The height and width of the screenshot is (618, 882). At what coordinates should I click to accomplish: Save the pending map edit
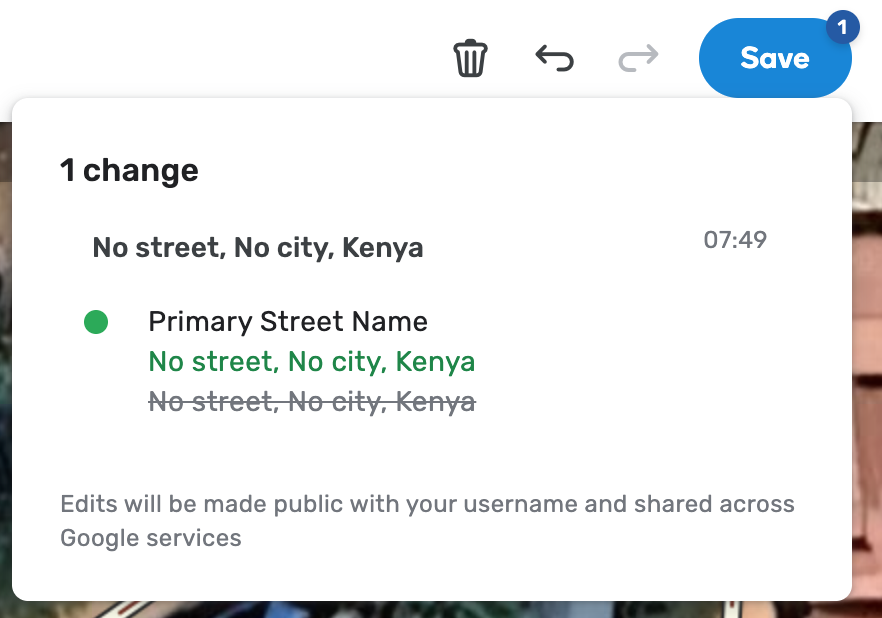click(x=774, y=58)
